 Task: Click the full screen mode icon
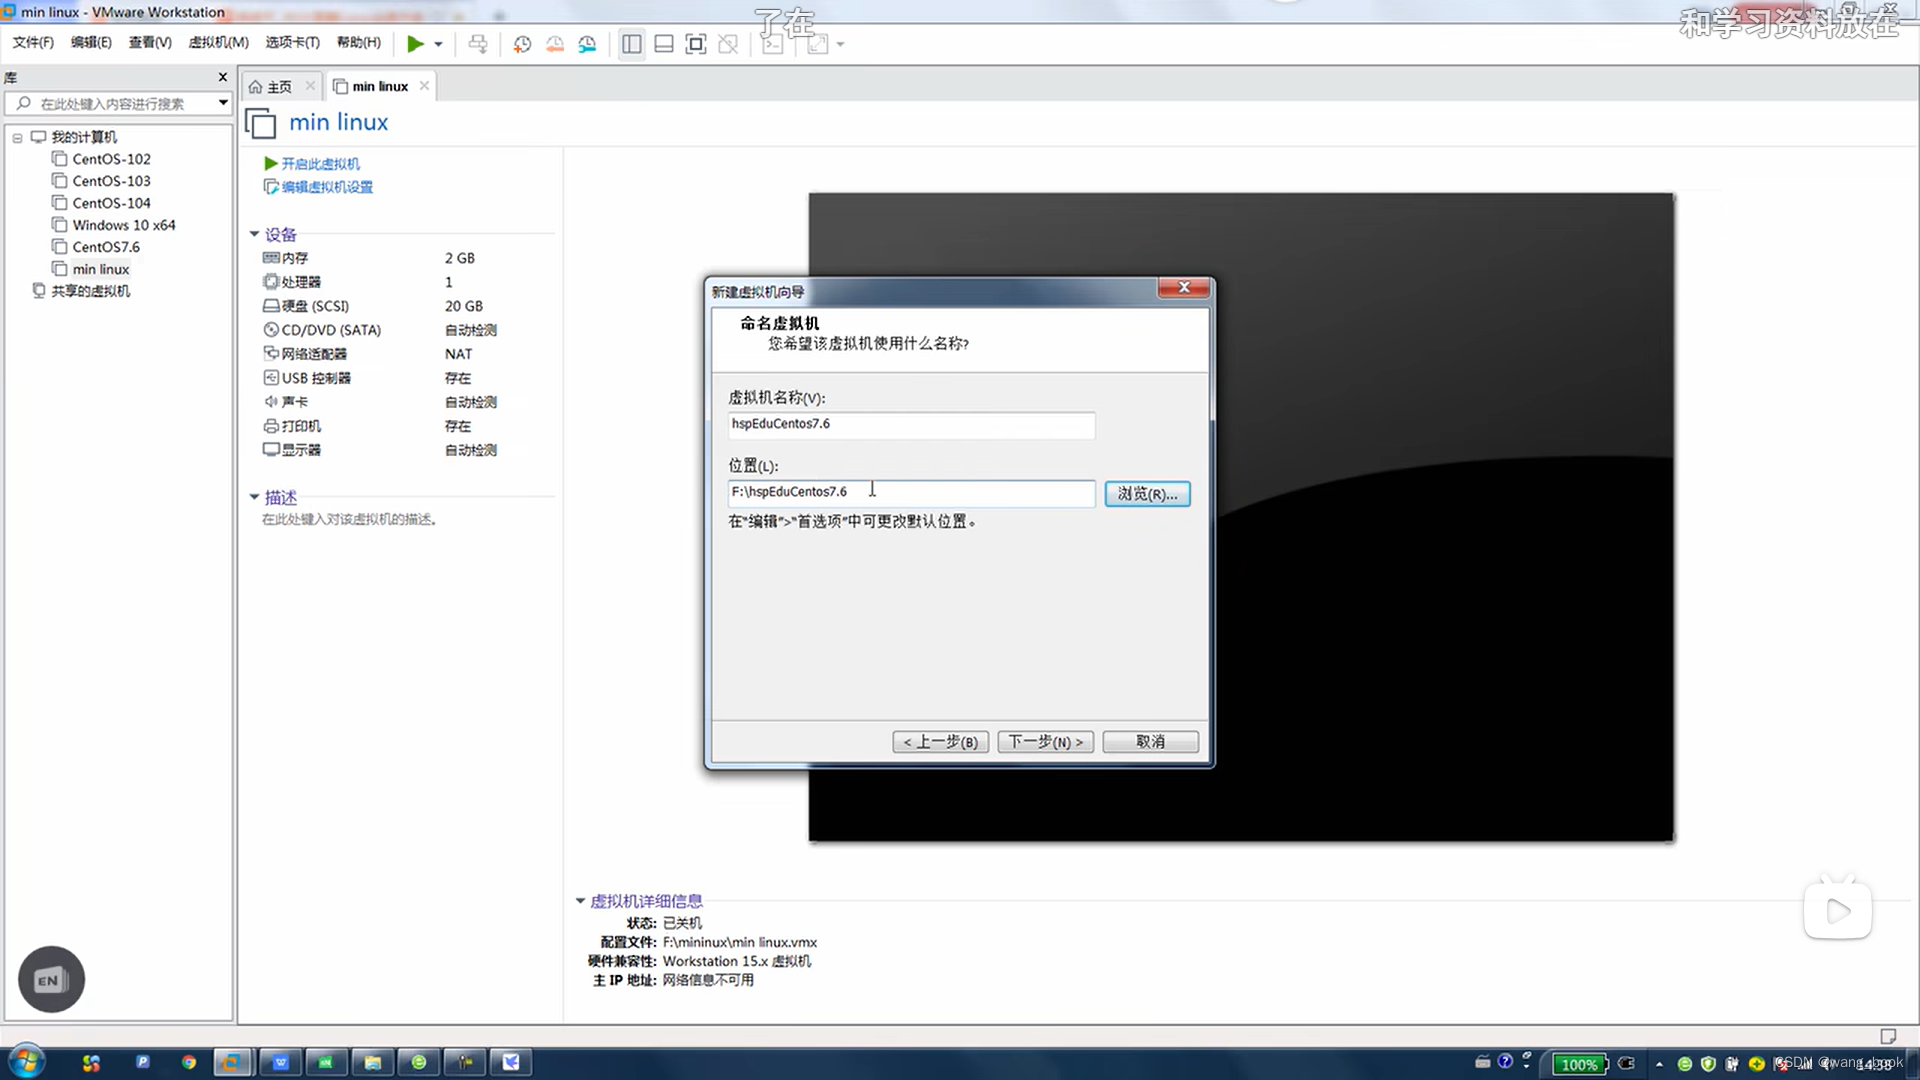(x=696, y=44)
